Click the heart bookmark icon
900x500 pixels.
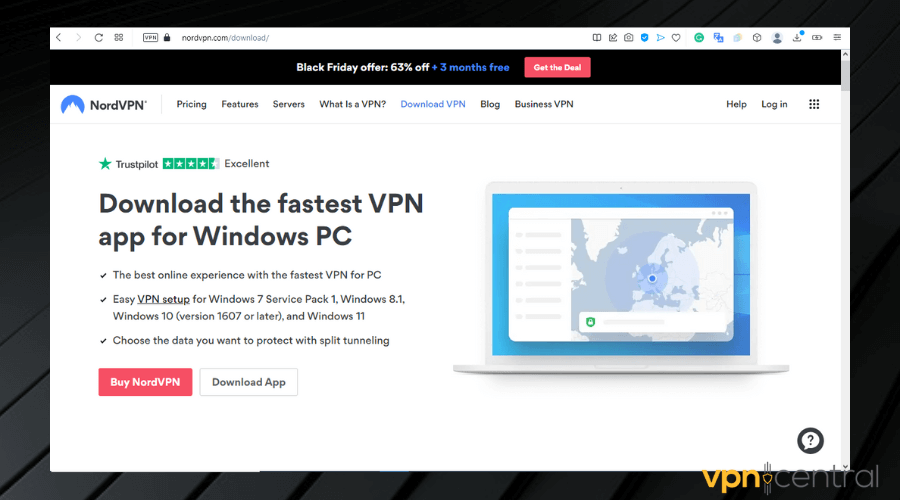(676, 38)
